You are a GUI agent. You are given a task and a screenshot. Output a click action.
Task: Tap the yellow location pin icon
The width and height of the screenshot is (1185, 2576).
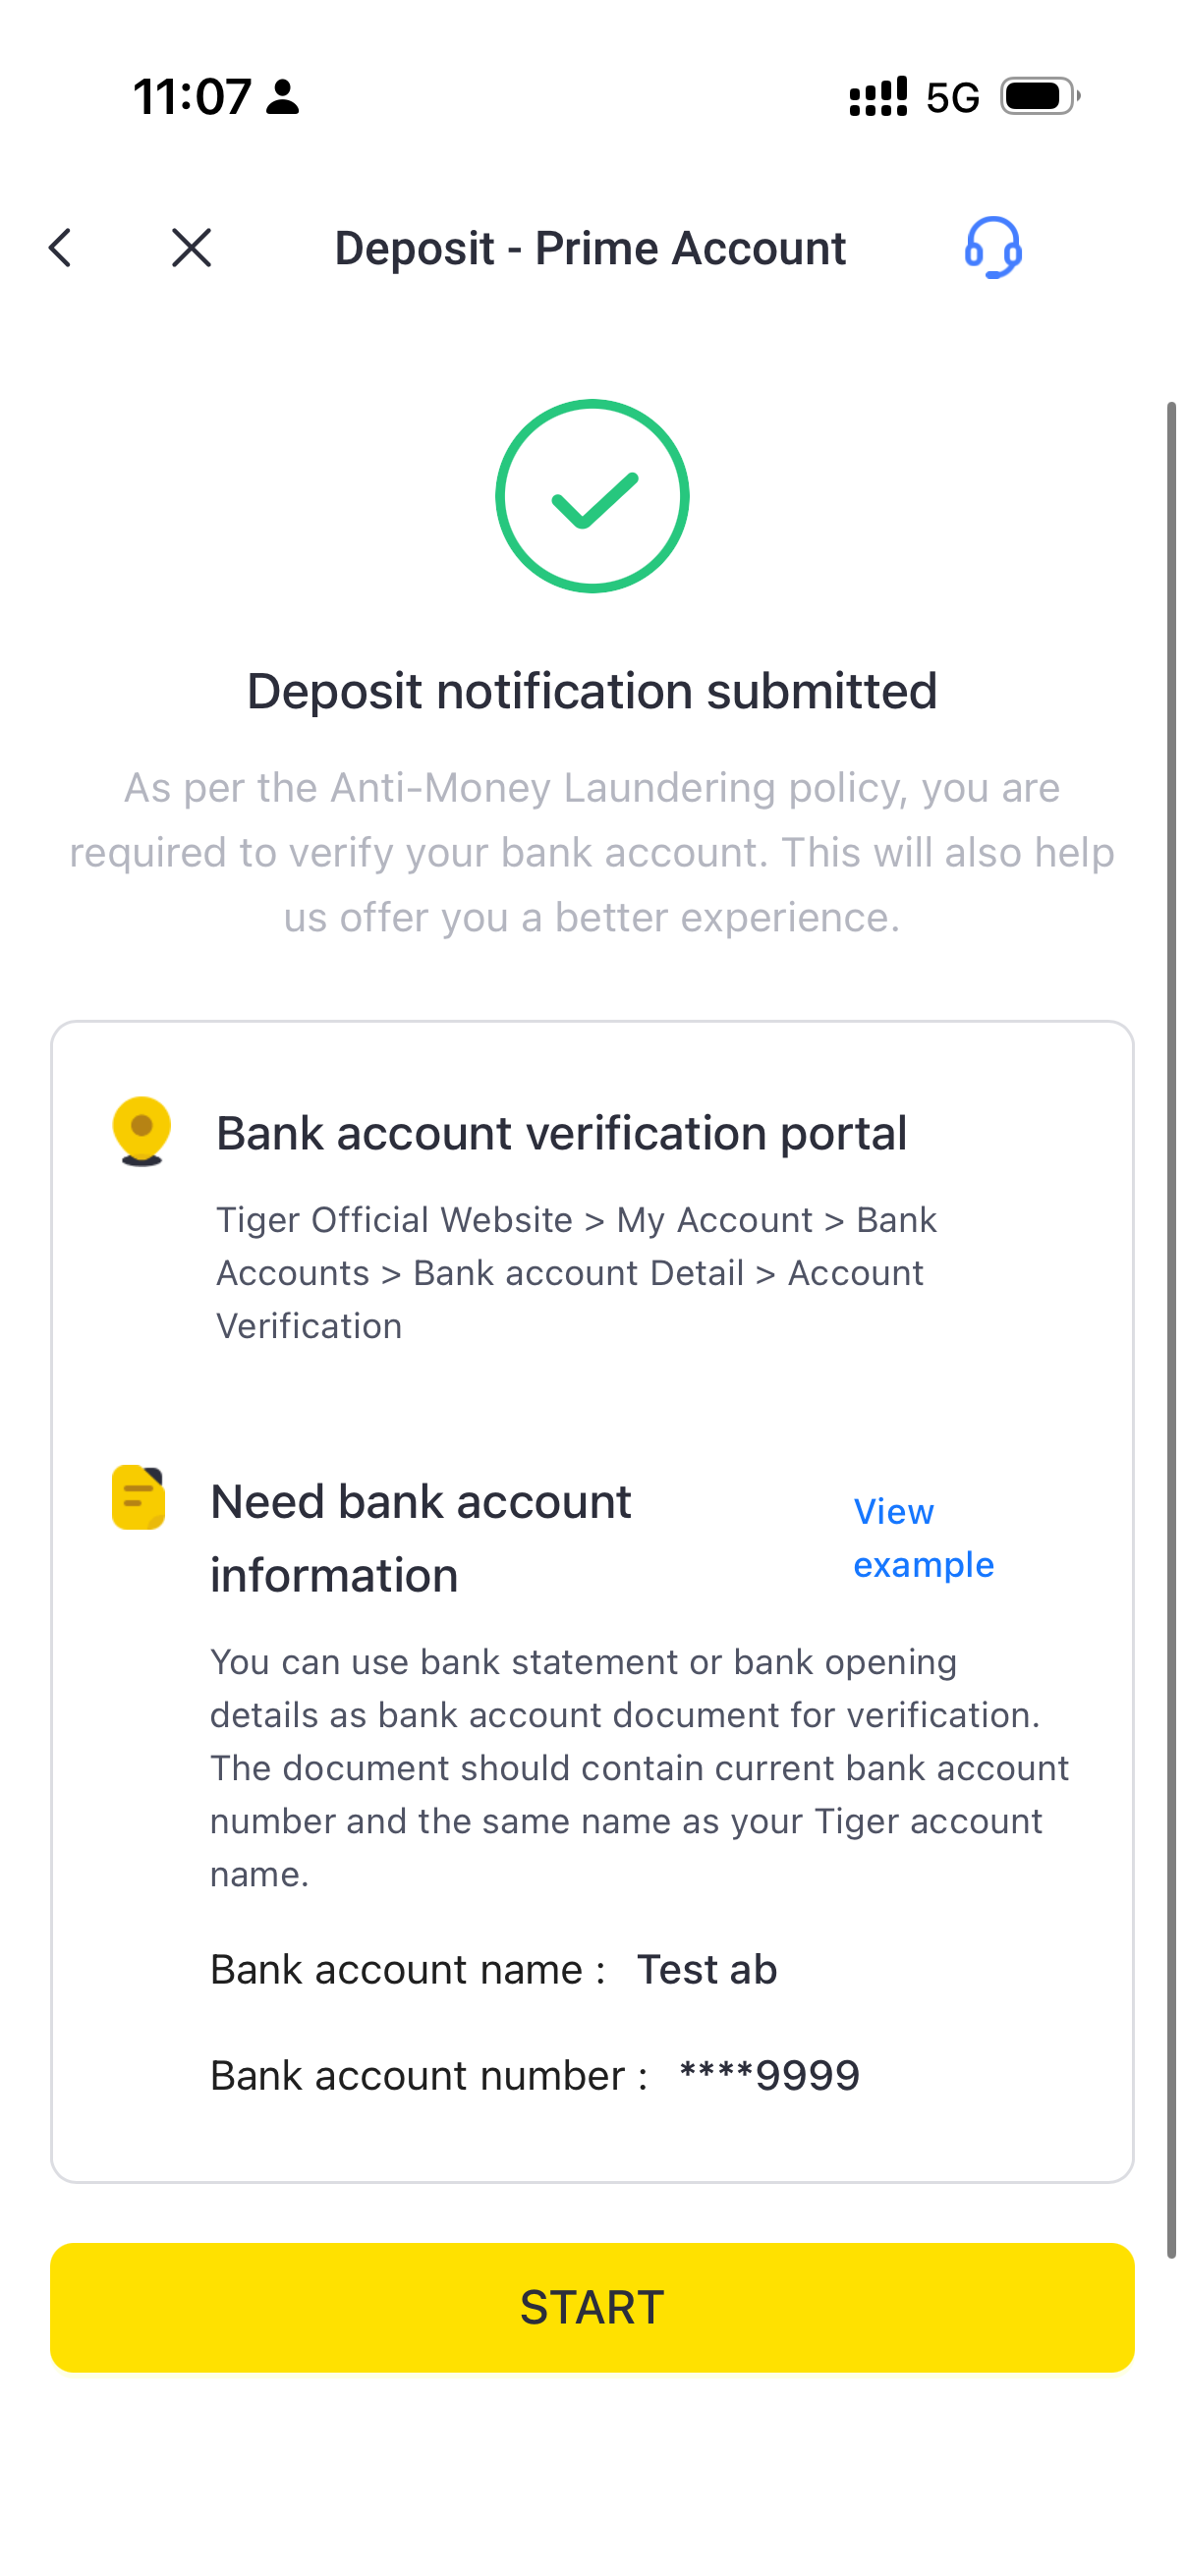(141, 1131)
